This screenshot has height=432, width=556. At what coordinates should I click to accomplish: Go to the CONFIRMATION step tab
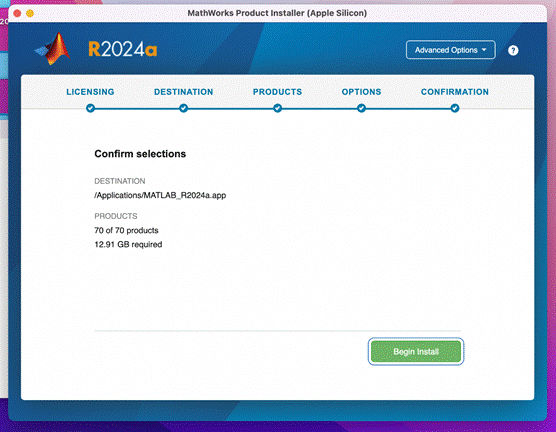[455, 92]
